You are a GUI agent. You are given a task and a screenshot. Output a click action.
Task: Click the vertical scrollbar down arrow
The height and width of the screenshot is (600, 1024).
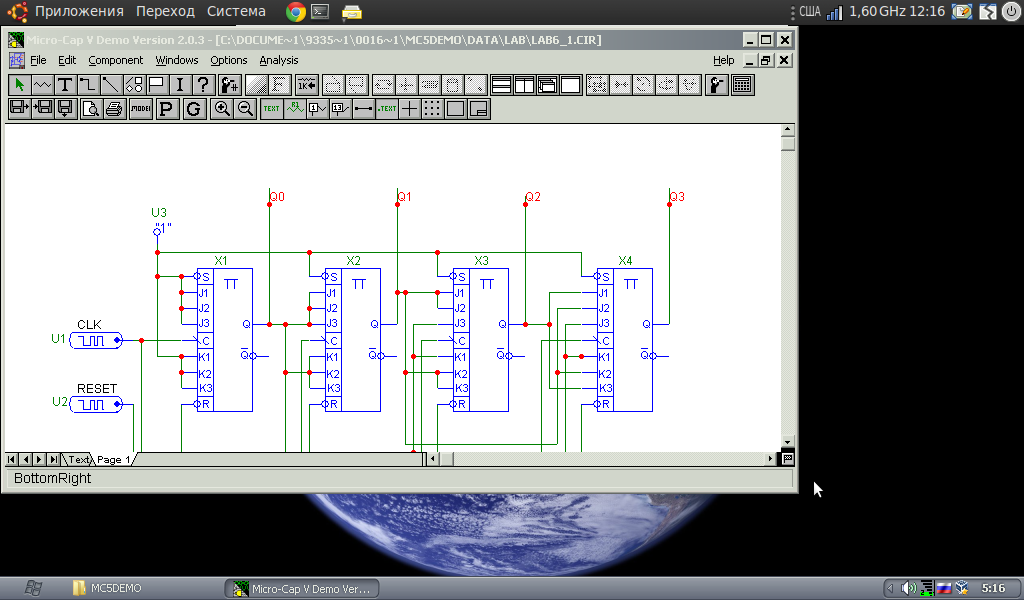pyautogui.click(x=788, y=442)
